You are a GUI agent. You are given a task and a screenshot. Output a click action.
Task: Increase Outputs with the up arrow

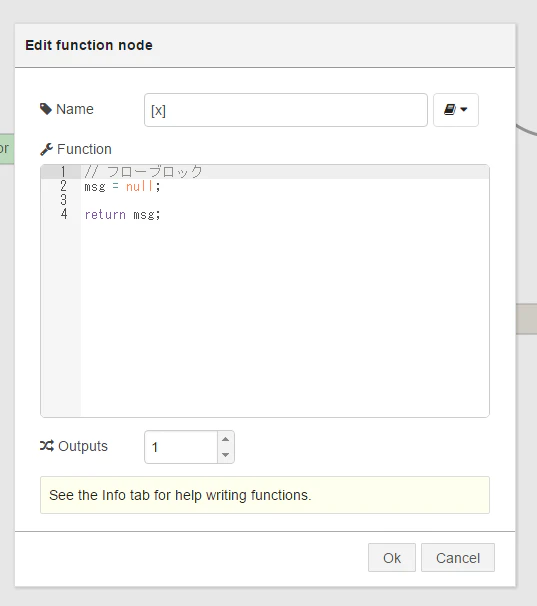(x=225, y=439)
